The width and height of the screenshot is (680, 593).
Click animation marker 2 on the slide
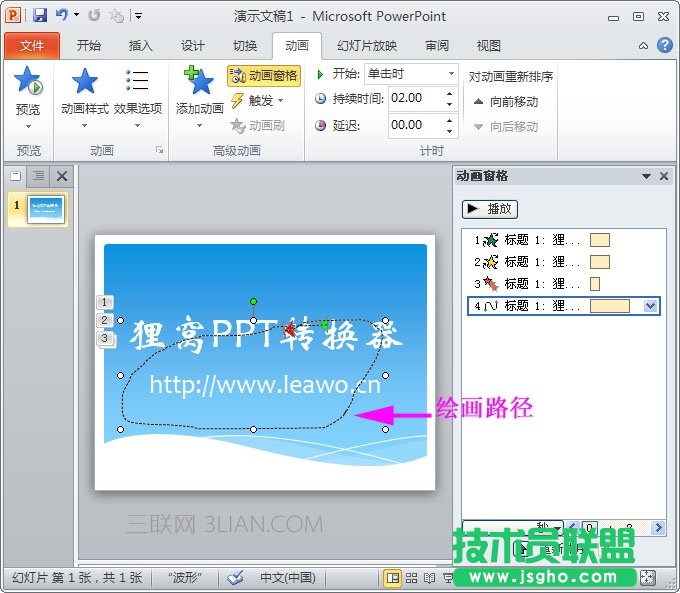pyautogui.click(x=105, y=320)
